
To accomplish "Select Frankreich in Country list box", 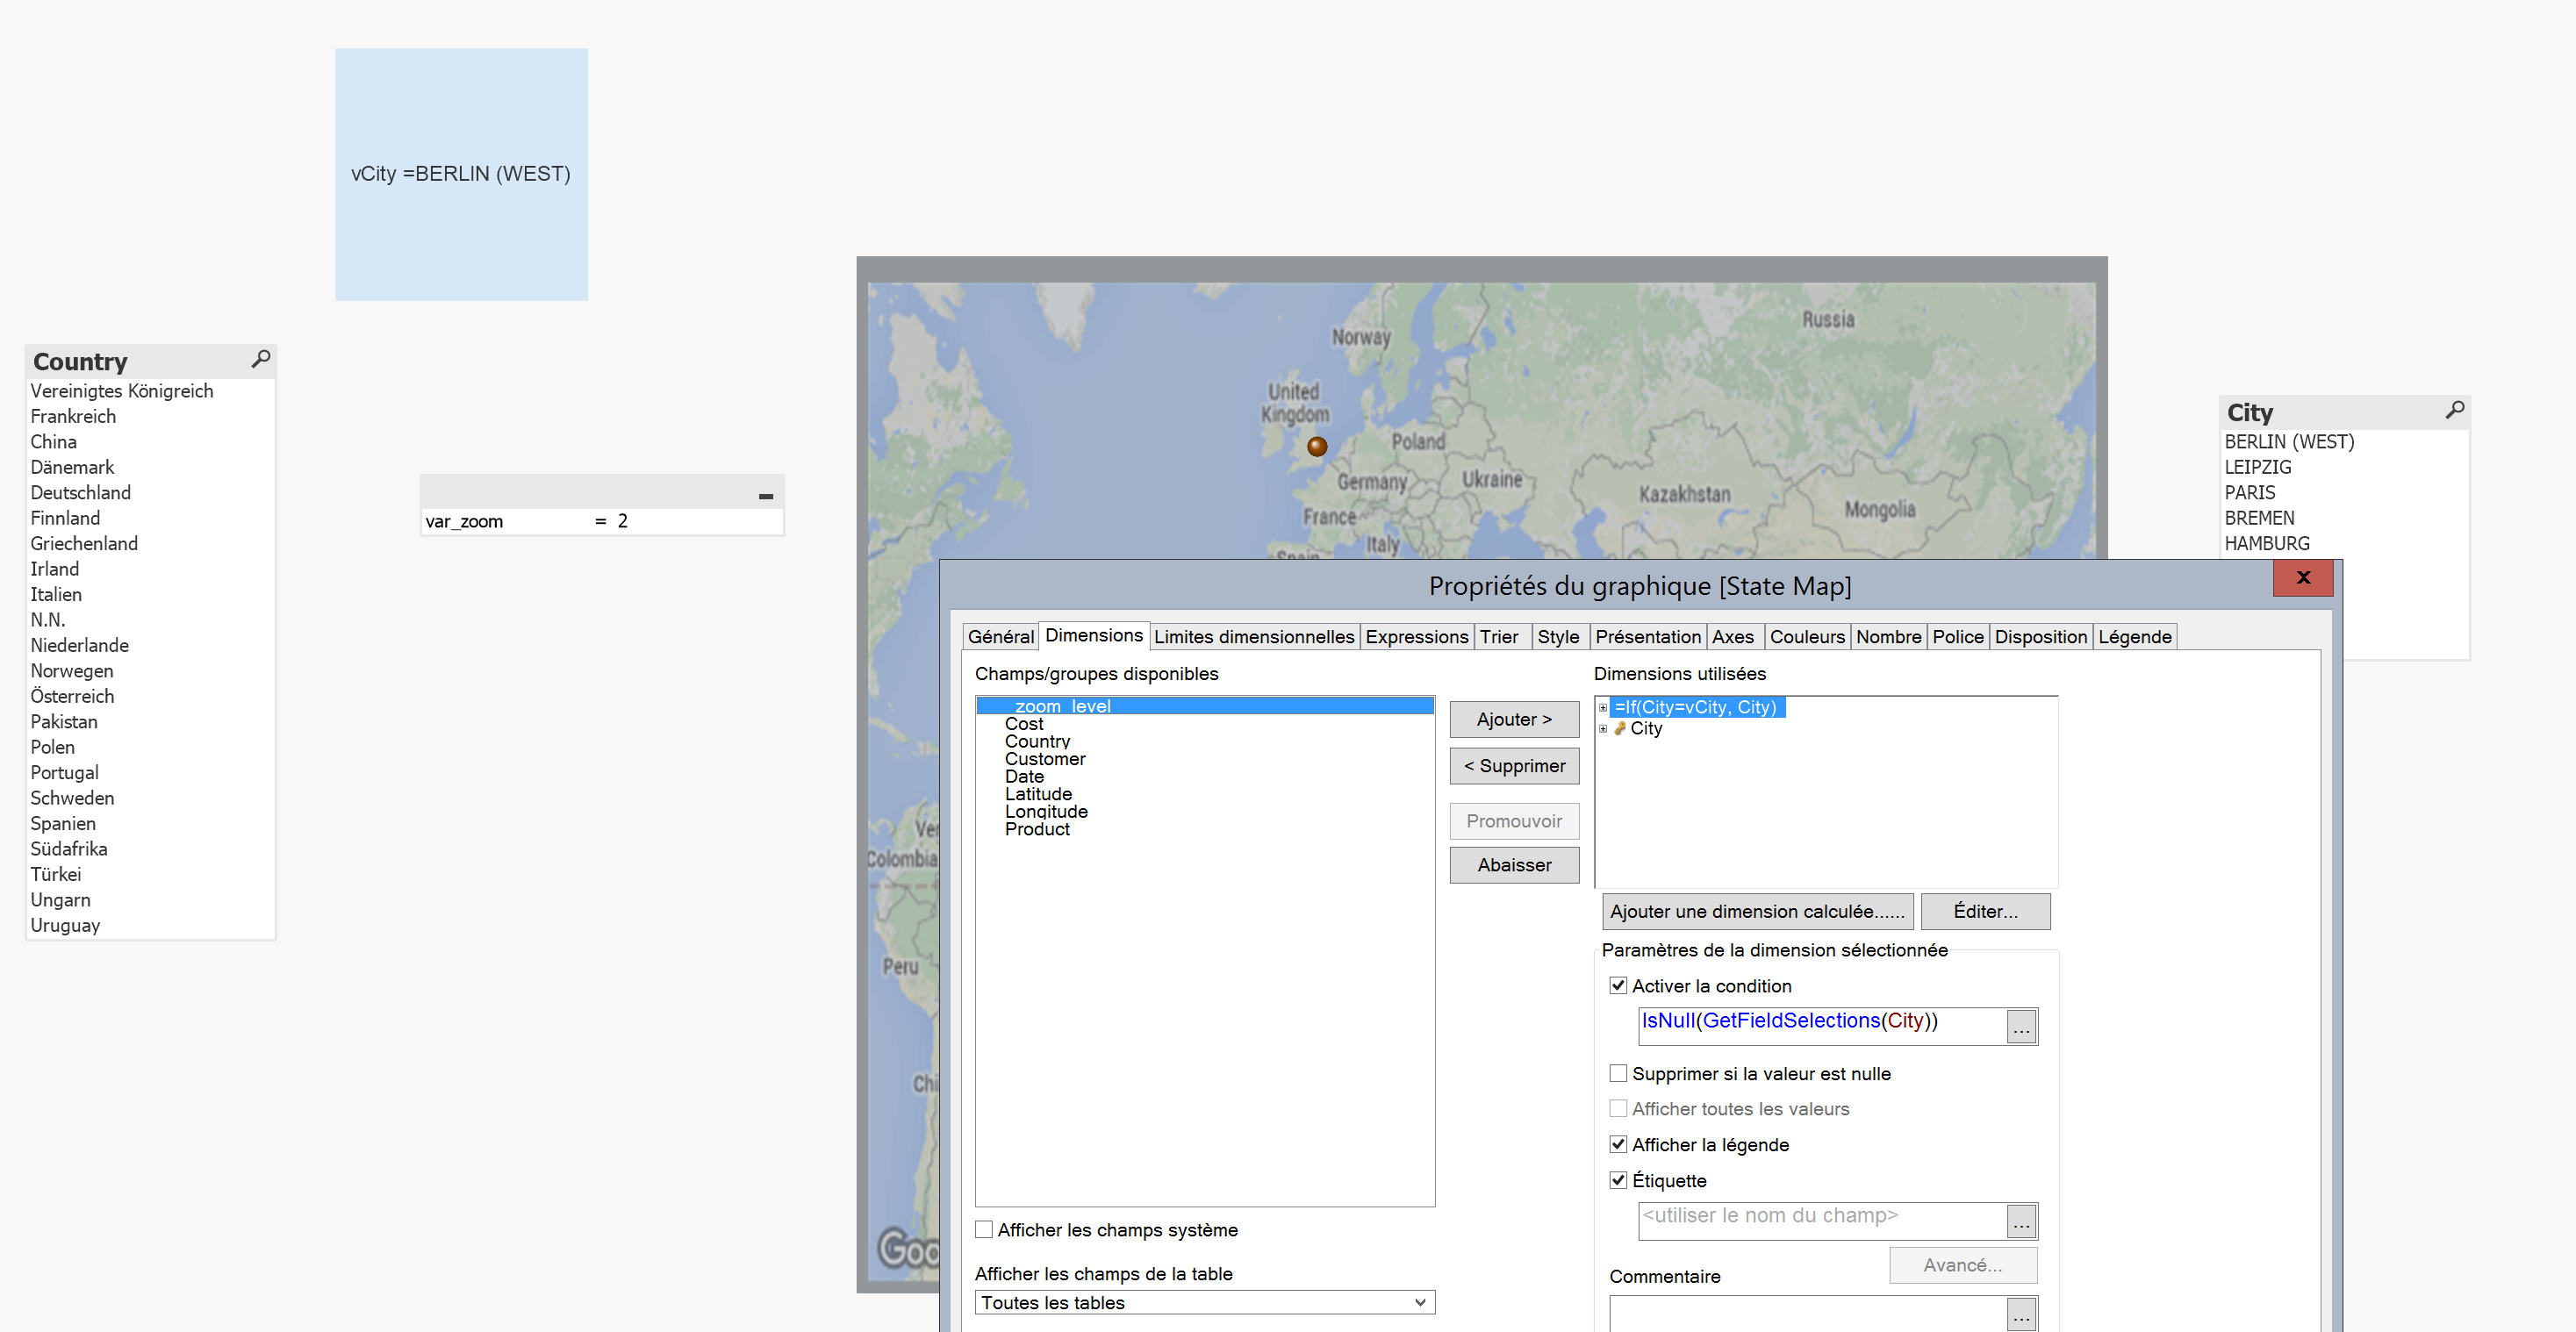I will (x=150, y=416).
